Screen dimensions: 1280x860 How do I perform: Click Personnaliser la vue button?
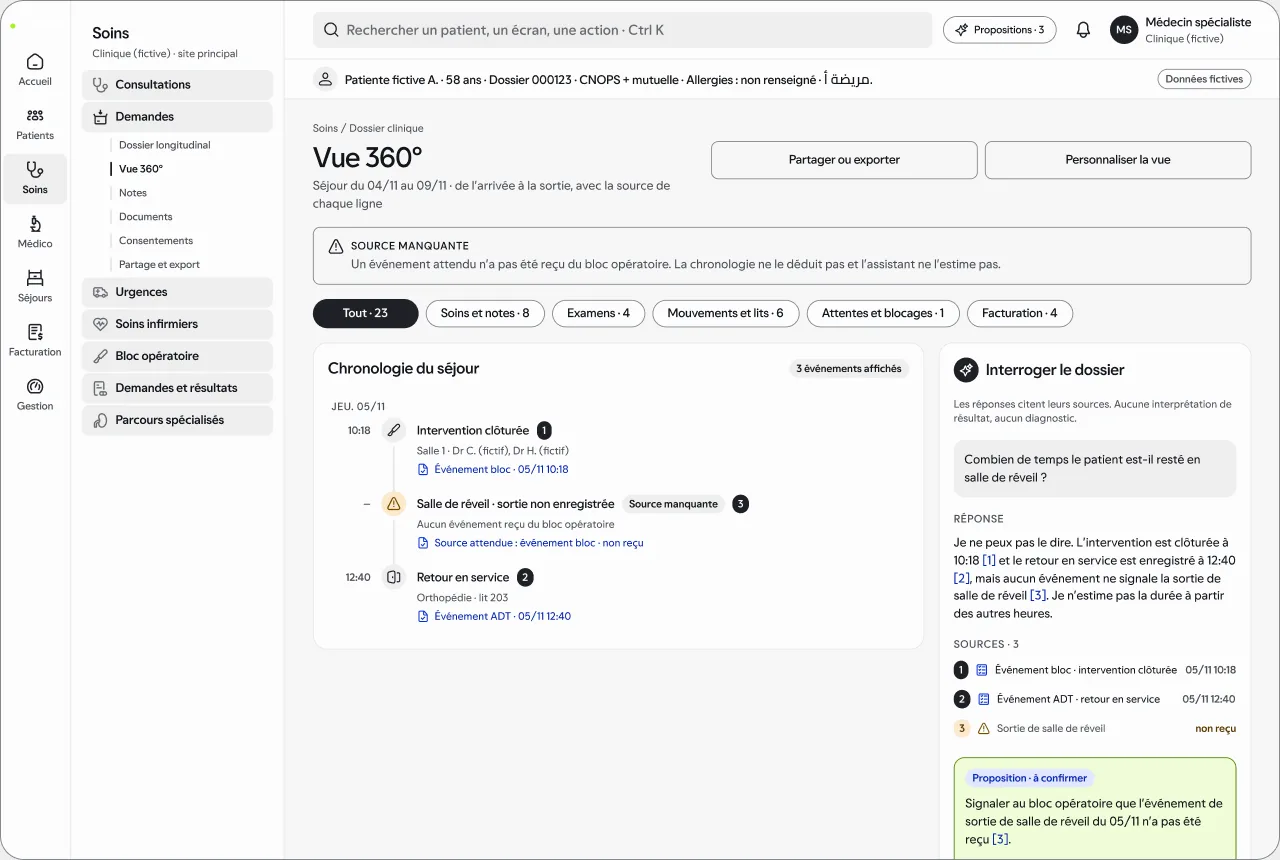[x=1118, y=160]
